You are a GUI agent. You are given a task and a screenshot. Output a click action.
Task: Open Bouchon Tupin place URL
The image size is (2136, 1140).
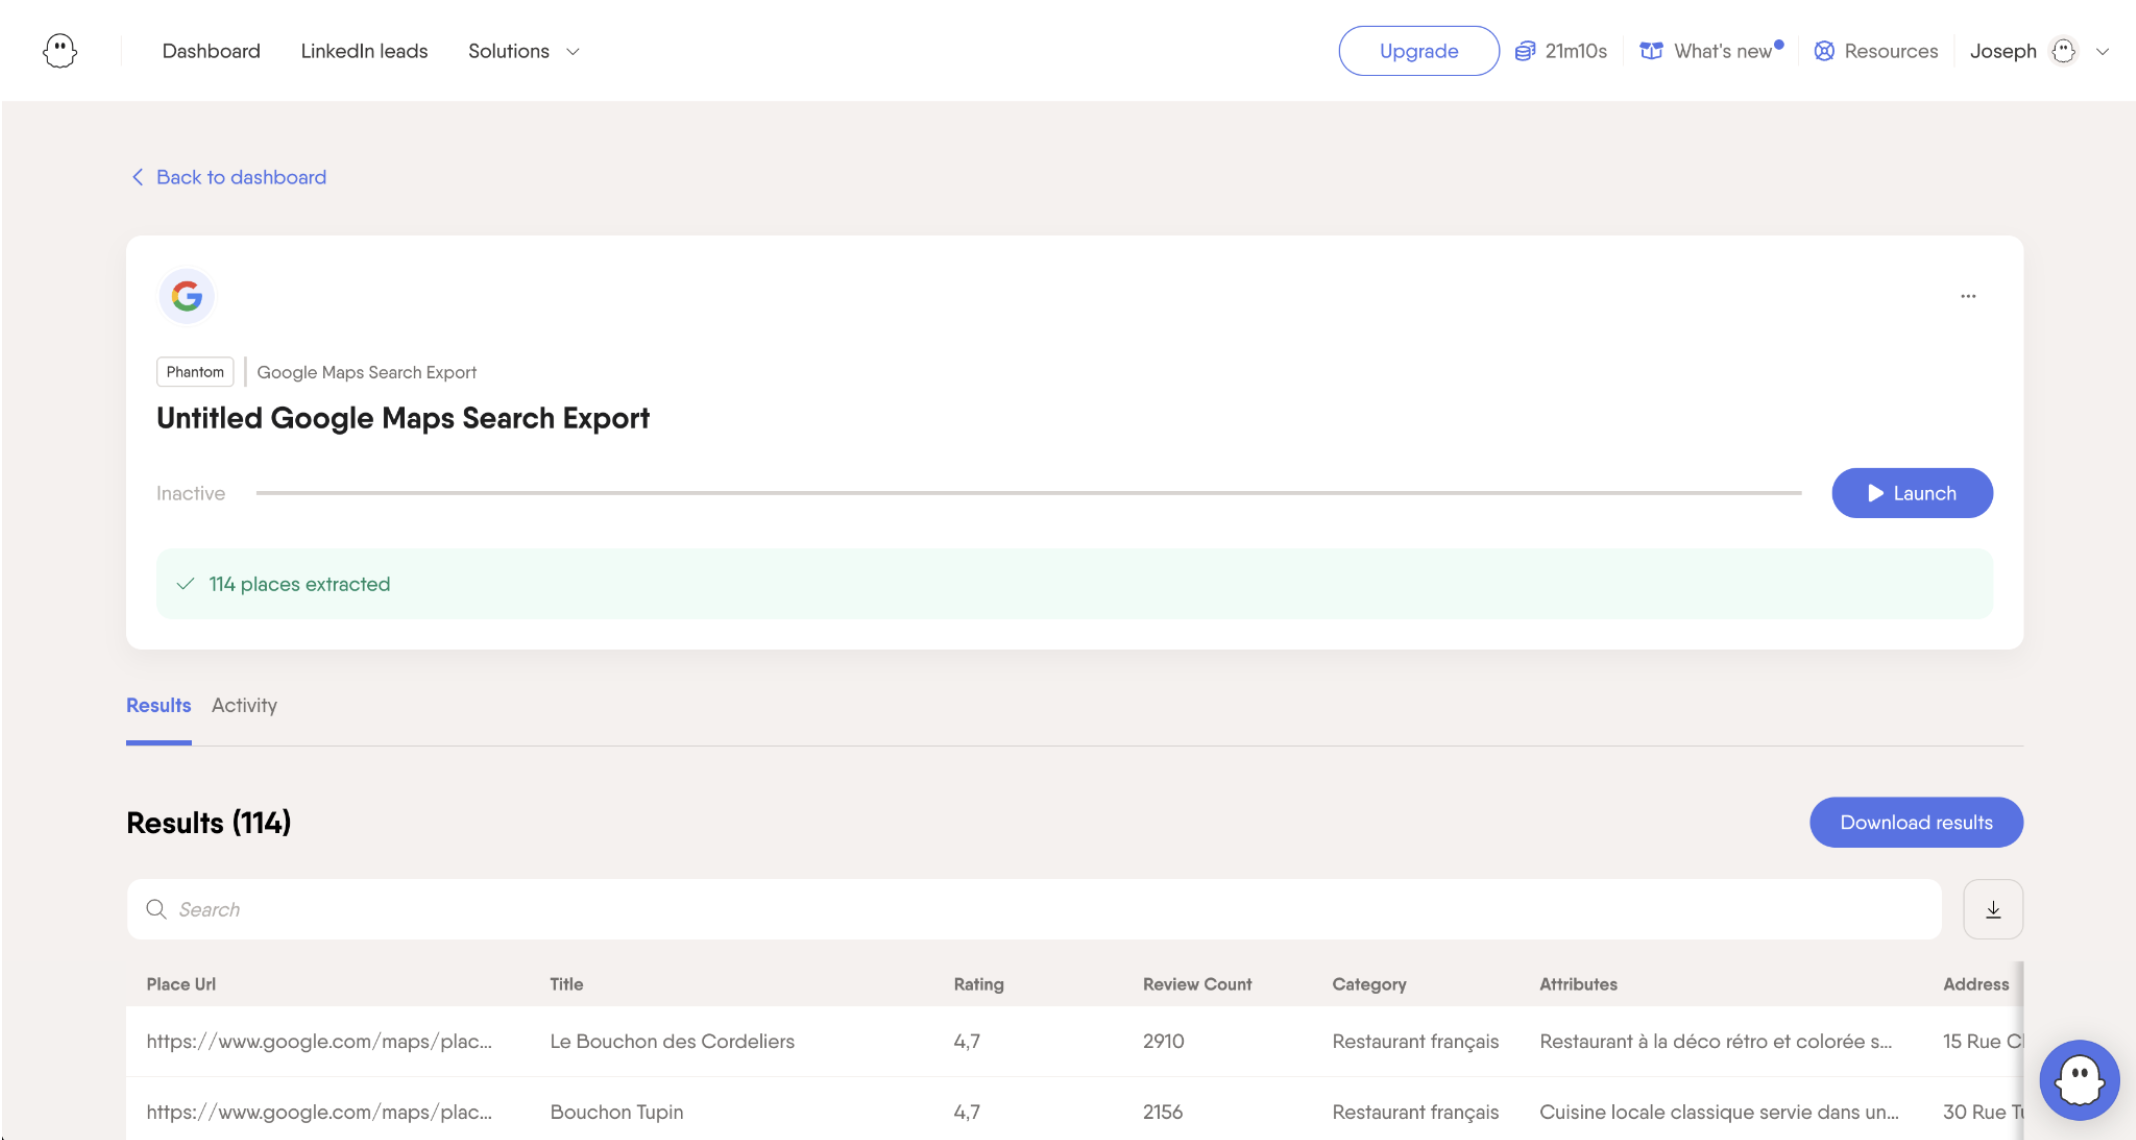(319, 1112)
